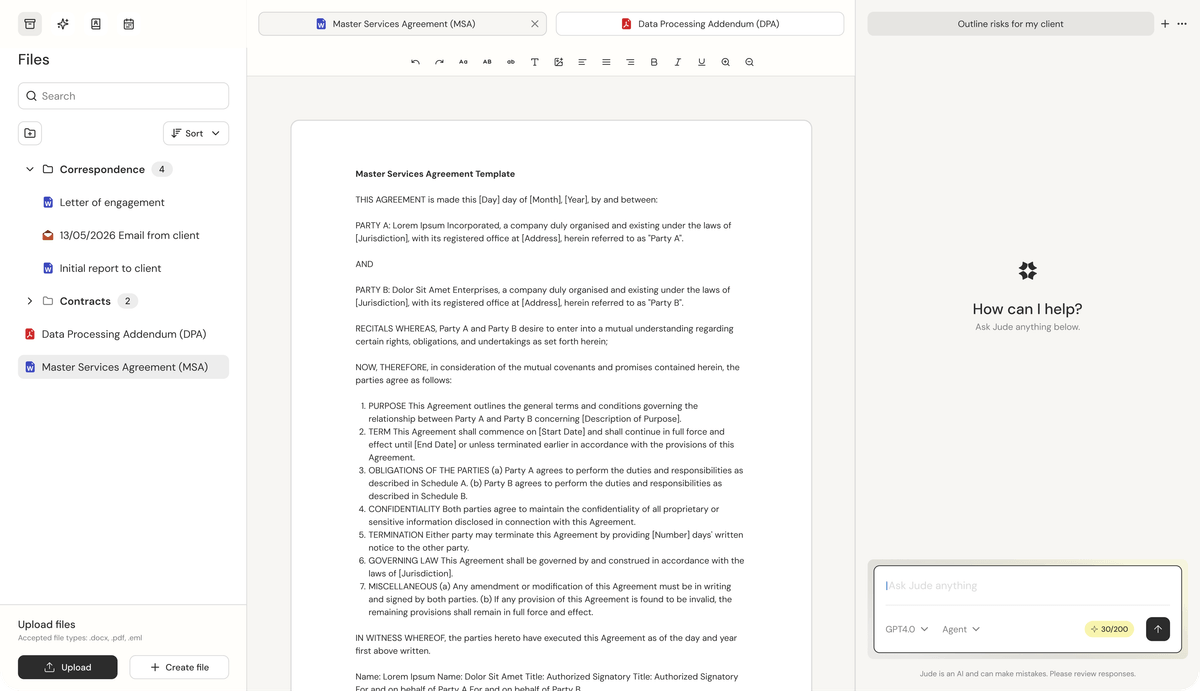The width and height of the screenshot is (1200, 691).
Task: Toggle underline formatting
Action: (x=702, y=62)
